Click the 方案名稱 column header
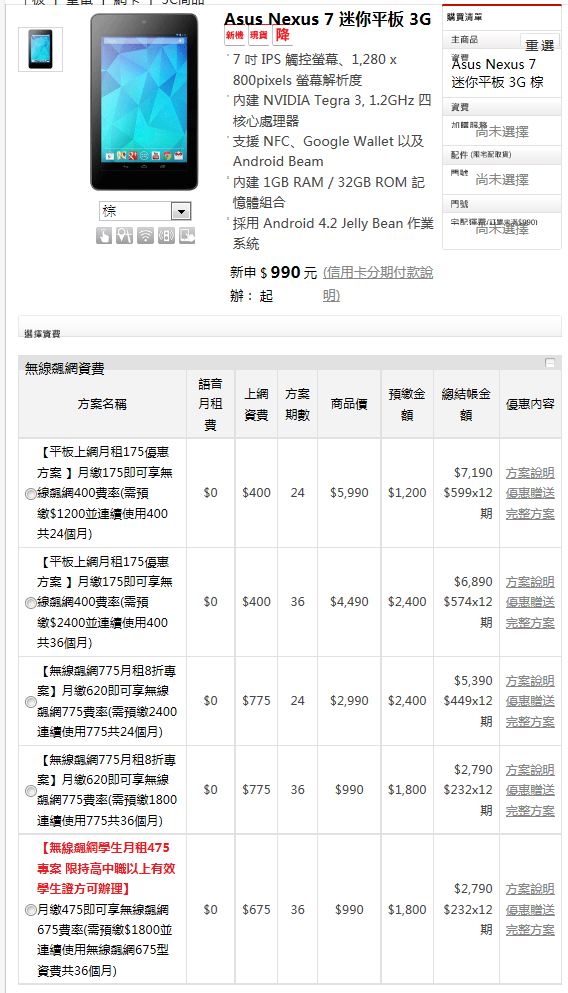Viewport: 568px width, 993px height. 103,404
